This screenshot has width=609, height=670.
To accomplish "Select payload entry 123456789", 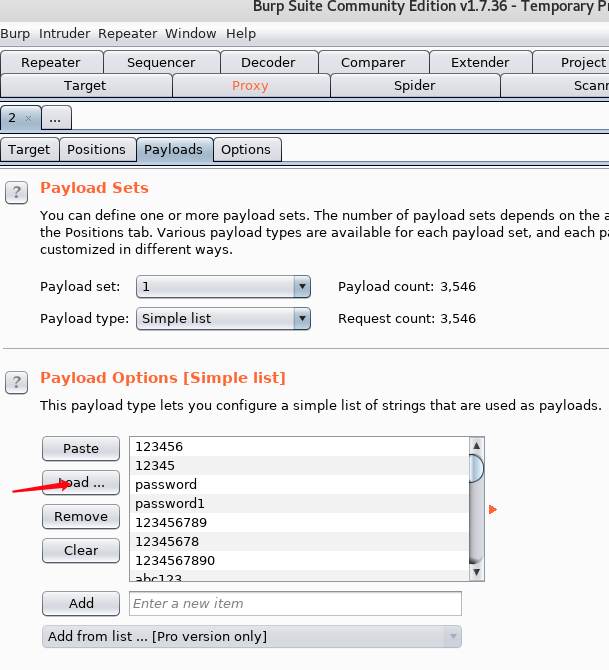I will pos(299,522).
